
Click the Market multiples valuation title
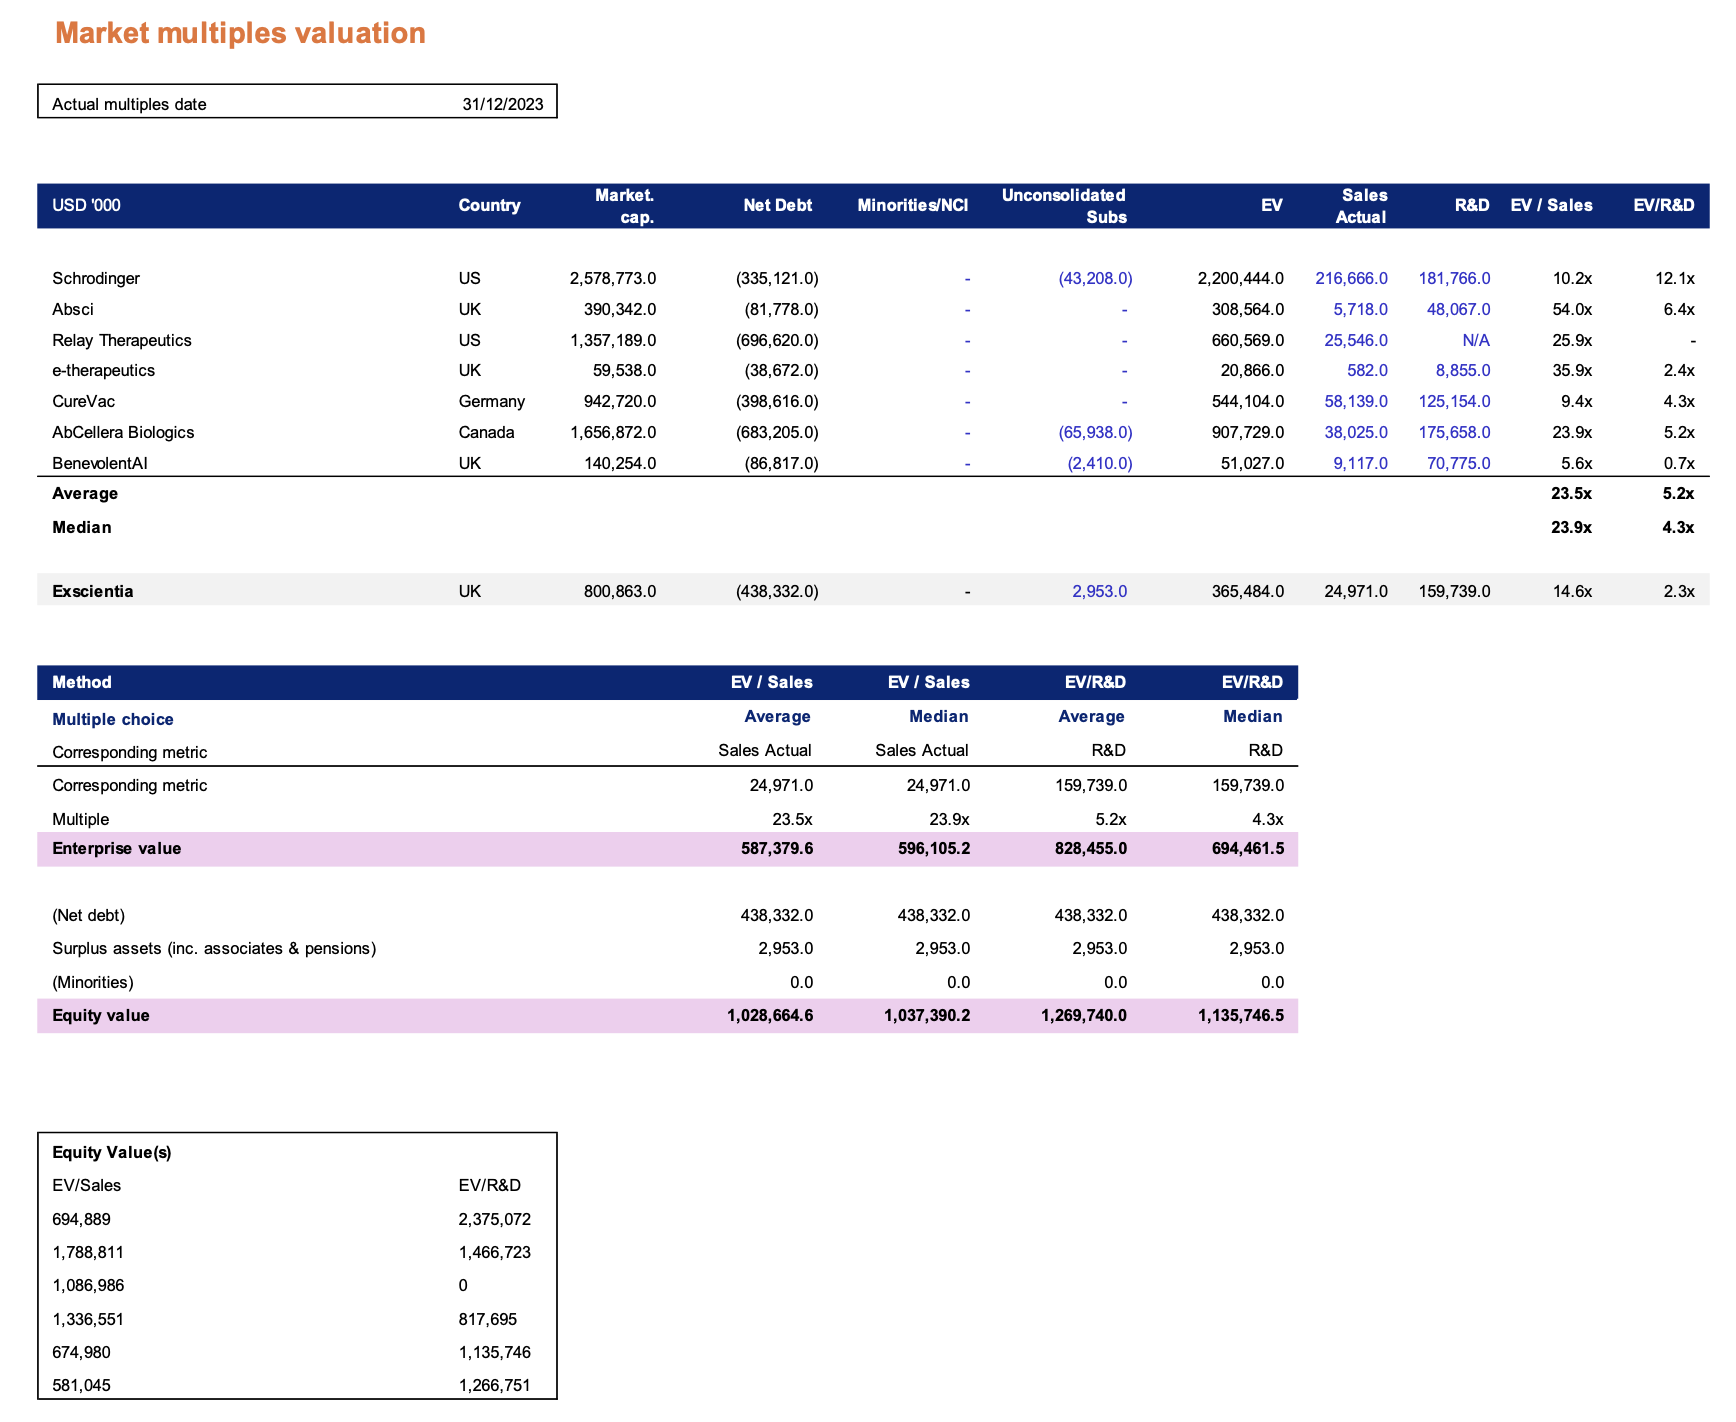(x=240, y=33)
